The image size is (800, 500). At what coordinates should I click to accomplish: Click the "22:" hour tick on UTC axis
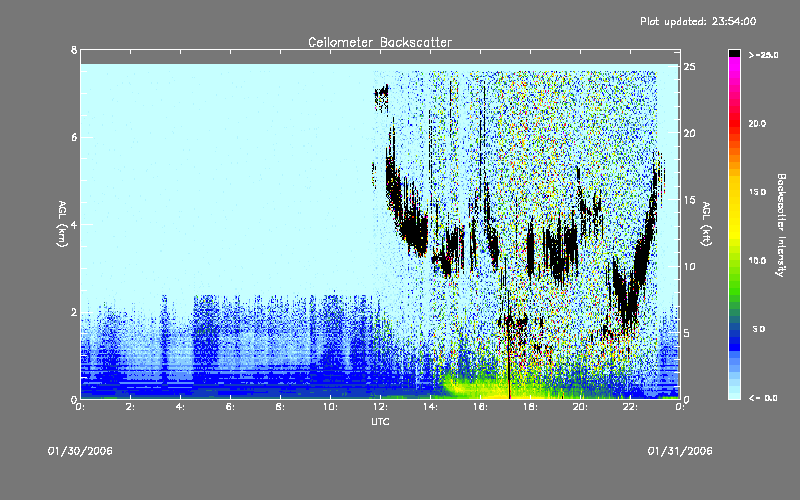[630, 407]
